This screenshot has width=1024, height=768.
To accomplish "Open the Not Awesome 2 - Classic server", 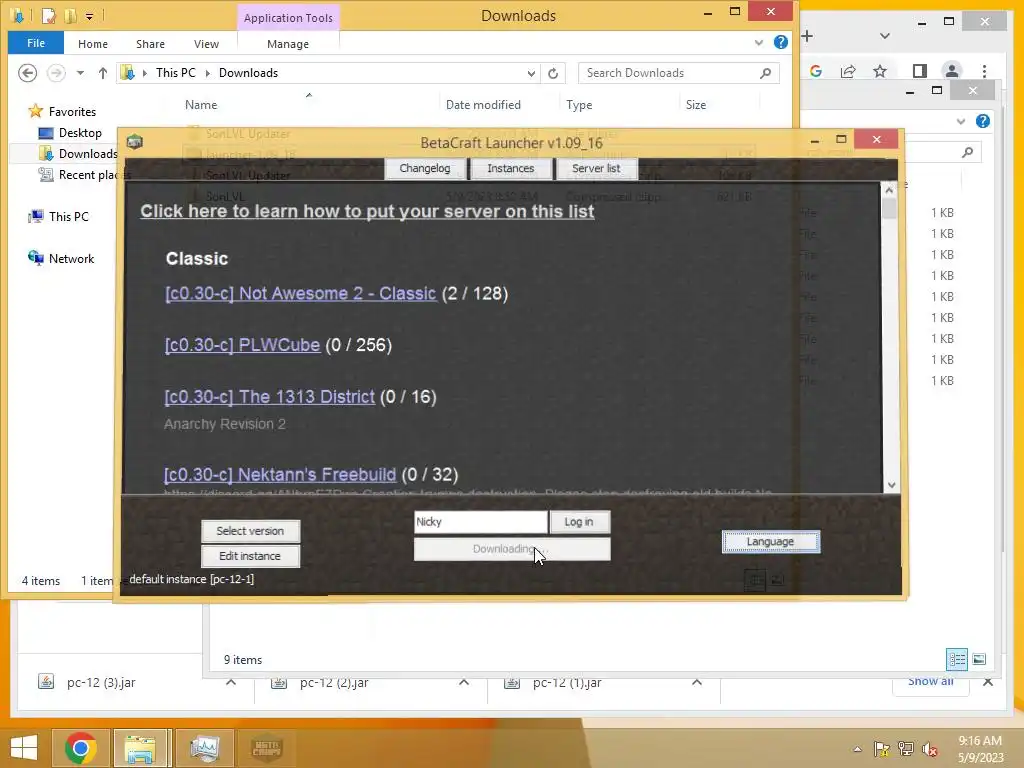I will click(300, 293).
